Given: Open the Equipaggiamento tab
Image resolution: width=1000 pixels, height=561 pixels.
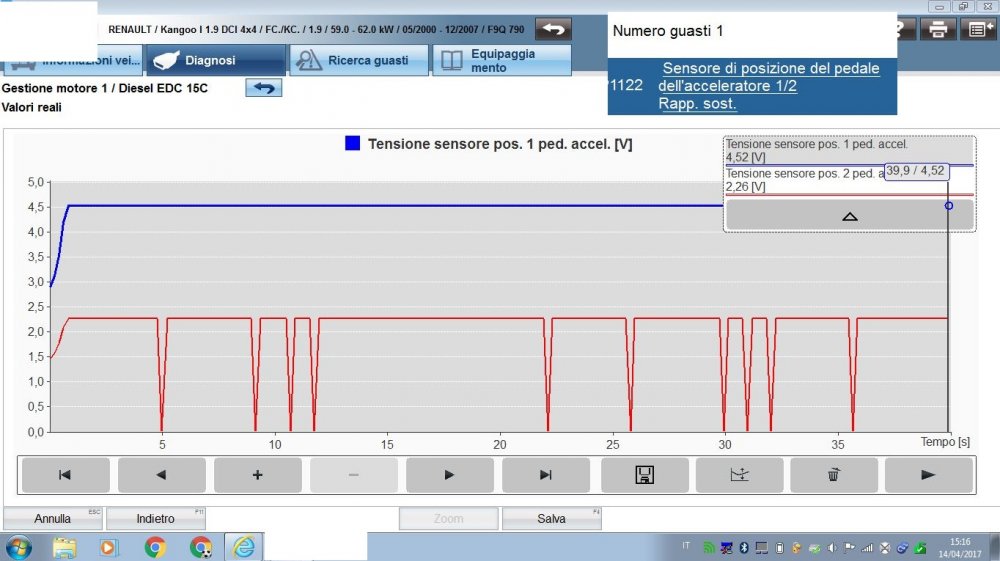Looking at the screenshot, I should point(502,60).
